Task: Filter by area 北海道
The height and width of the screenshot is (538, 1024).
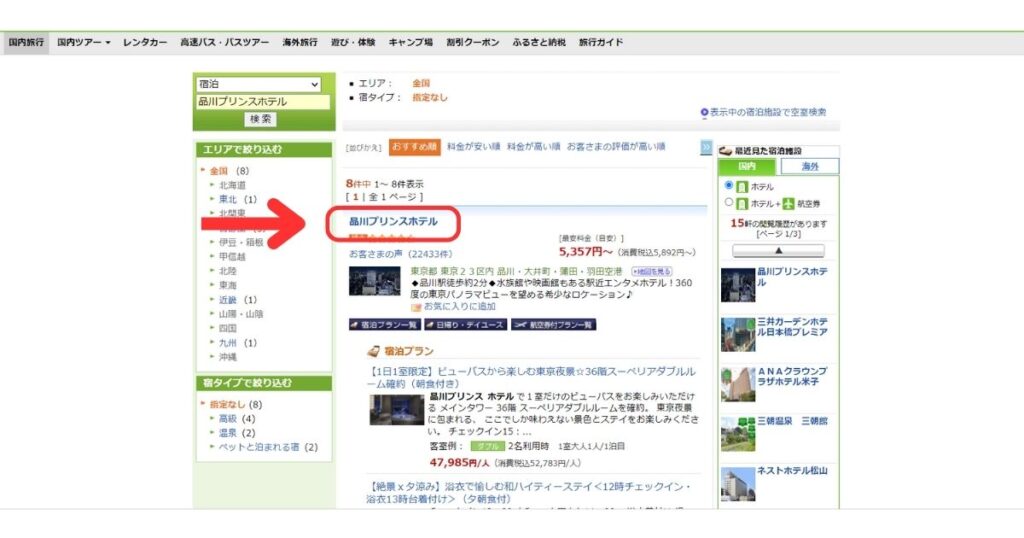Action: coord(232,185)
